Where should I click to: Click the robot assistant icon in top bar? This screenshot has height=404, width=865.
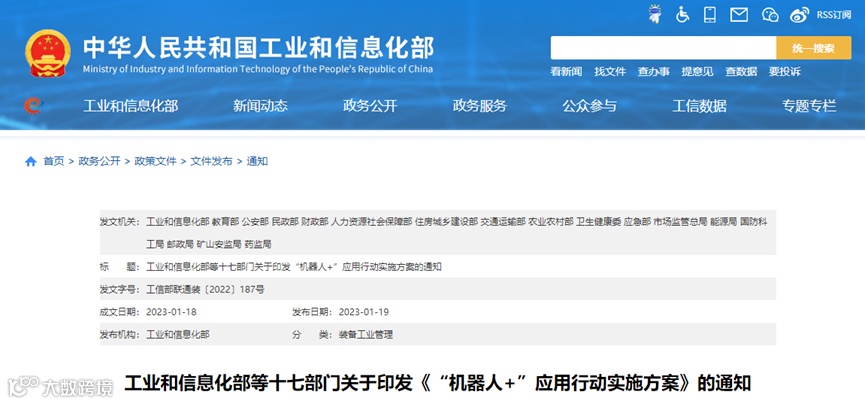click(655, 14)
